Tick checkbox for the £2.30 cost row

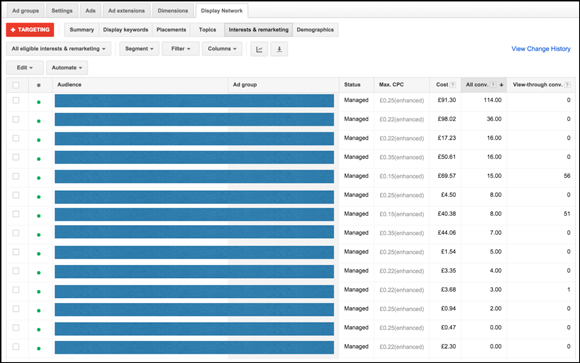16,347
